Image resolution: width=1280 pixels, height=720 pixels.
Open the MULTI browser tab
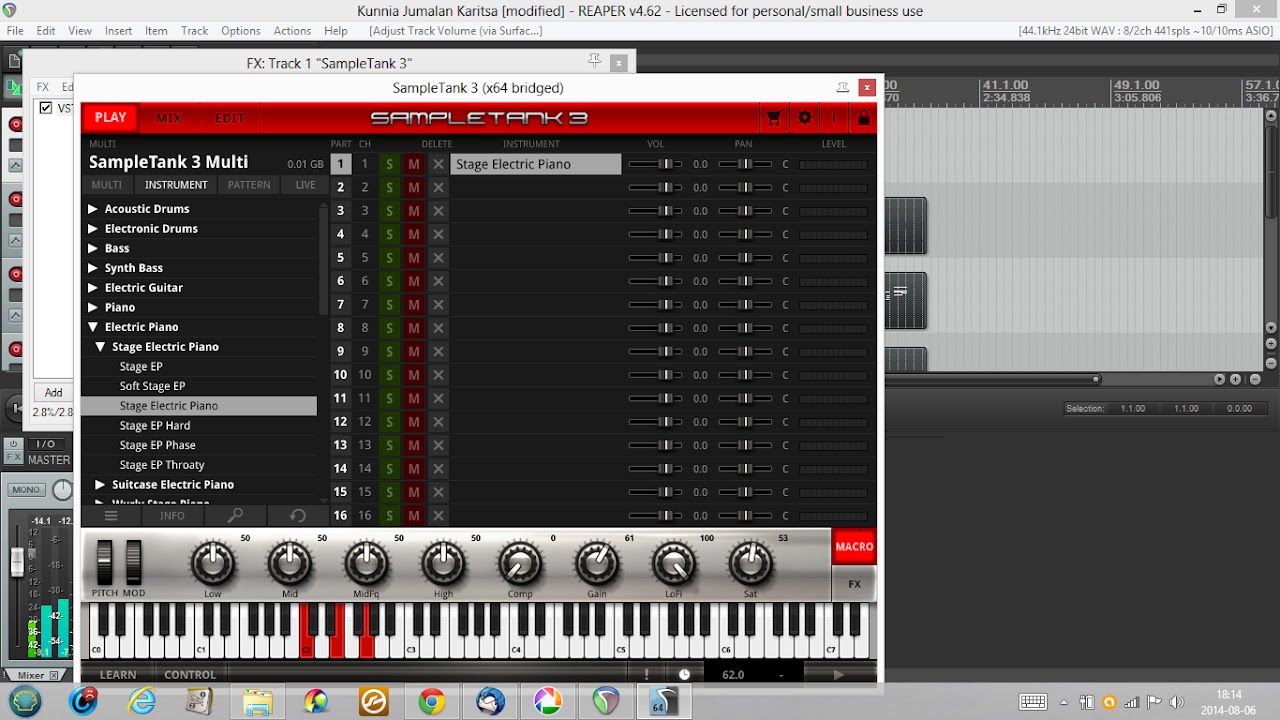click(x=107, y=185)
